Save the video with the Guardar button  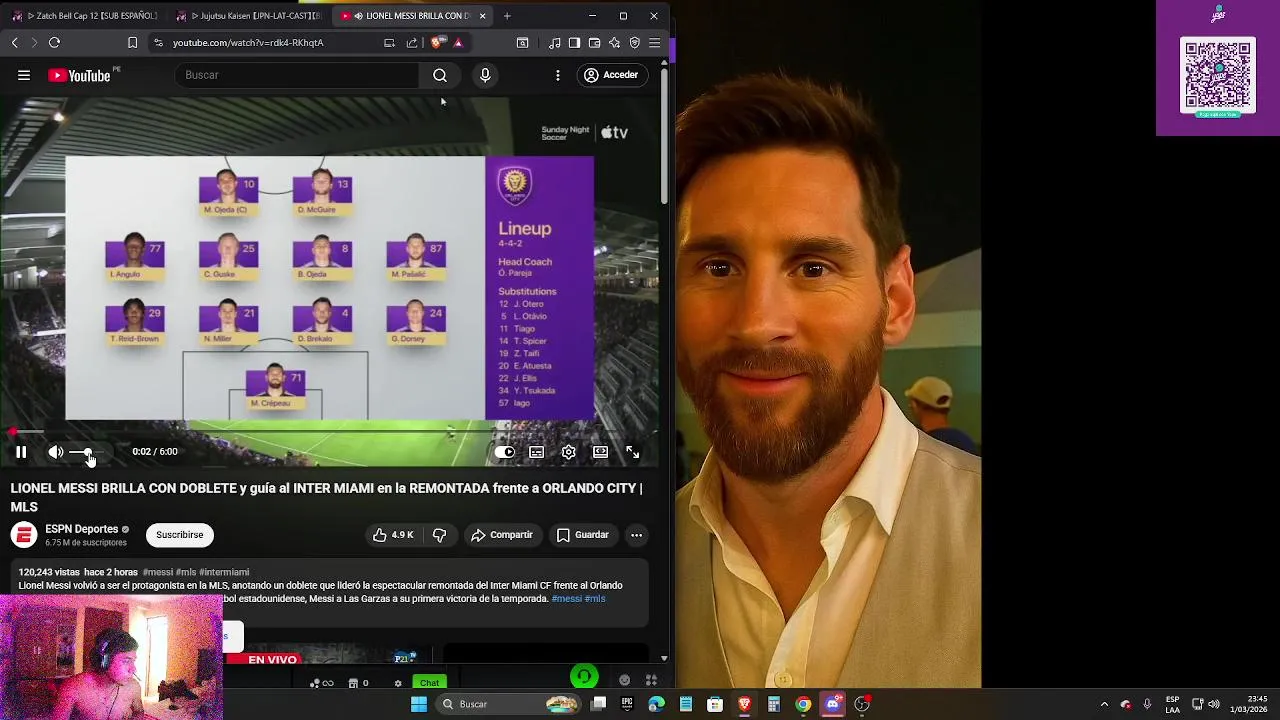(582, 535)
